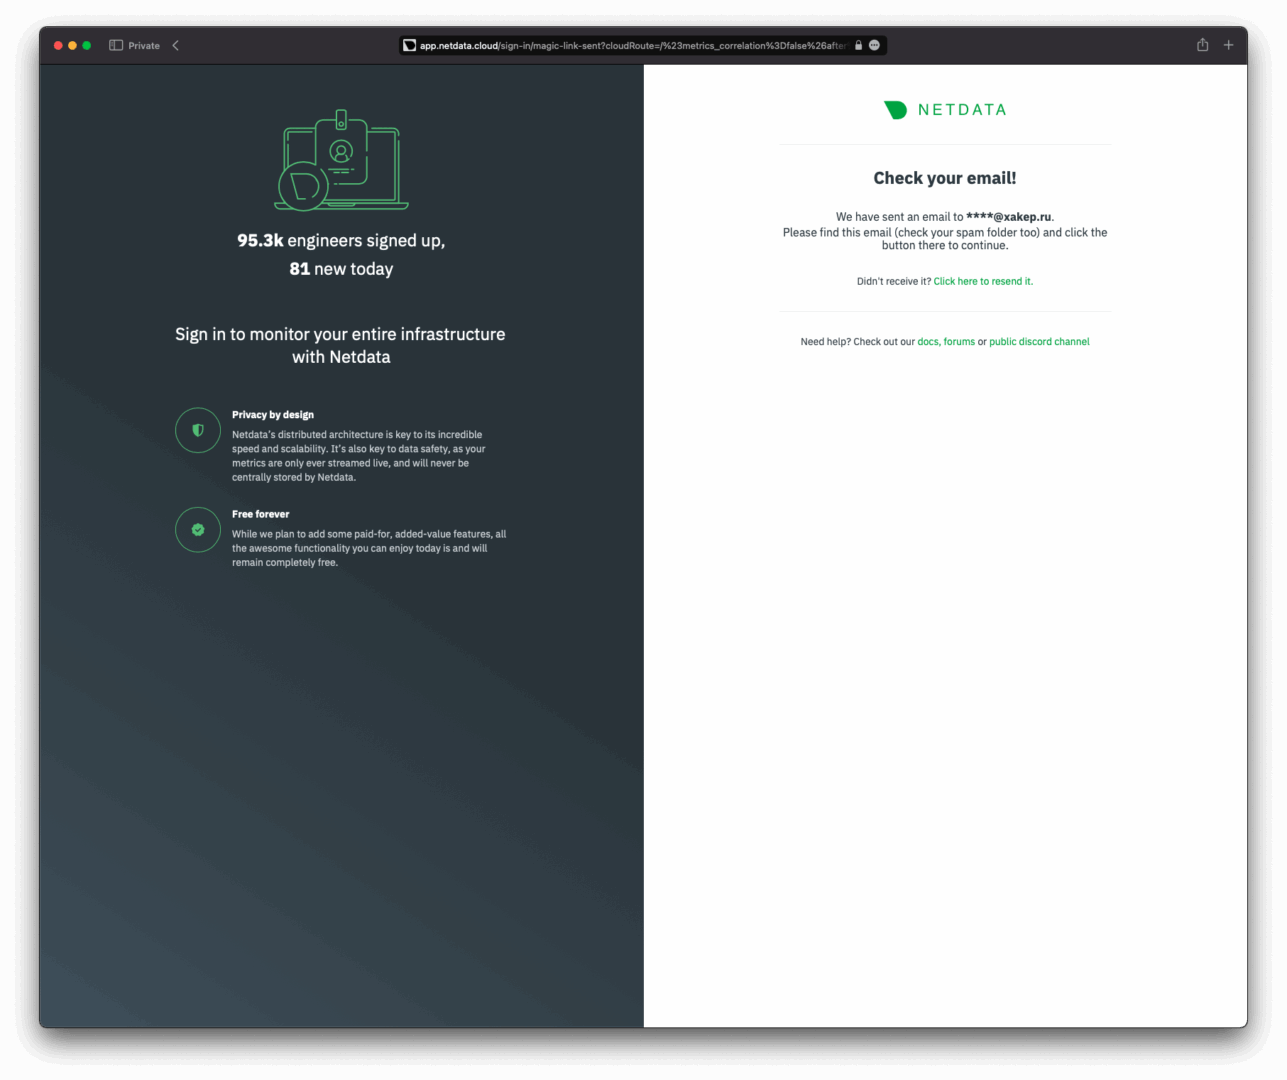Click the Netdata favicon in address bar
Screen dimensions: 1287x1080
(x=409, y=45)
